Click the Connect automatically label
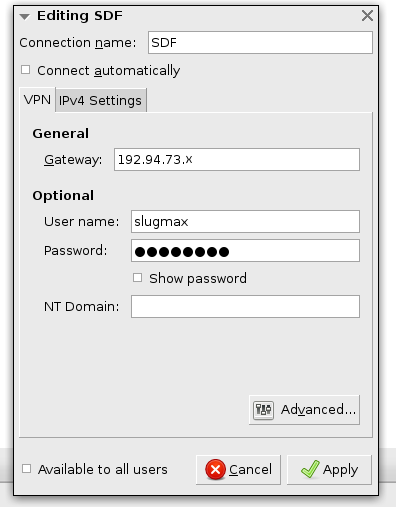The height and width of the screenshot is (507, 396). tap(109, 71)
